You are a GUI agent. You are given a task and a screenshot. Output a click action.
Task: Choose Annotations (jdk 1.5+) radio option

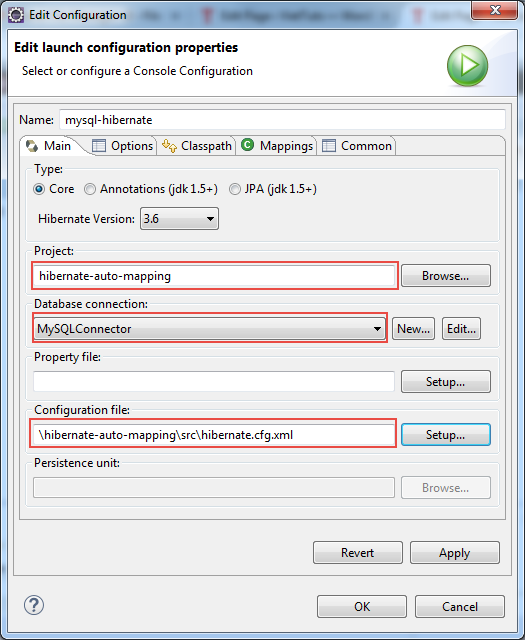(90, 189)
